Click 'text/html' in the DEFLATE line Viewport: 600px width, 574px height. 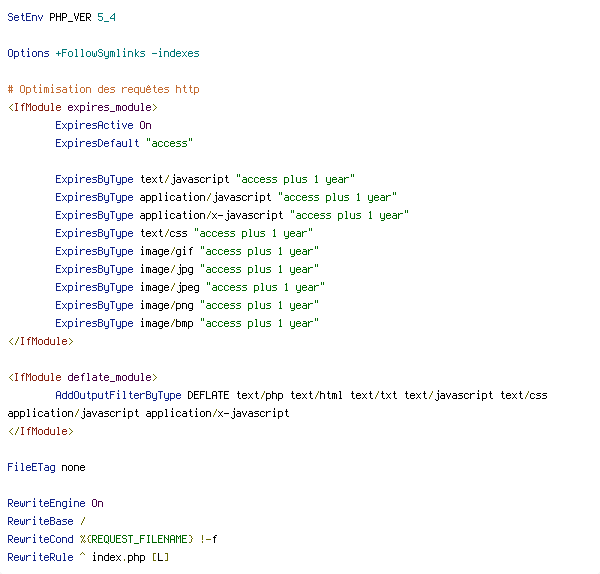pyautogui.click(x=316, y=395)
